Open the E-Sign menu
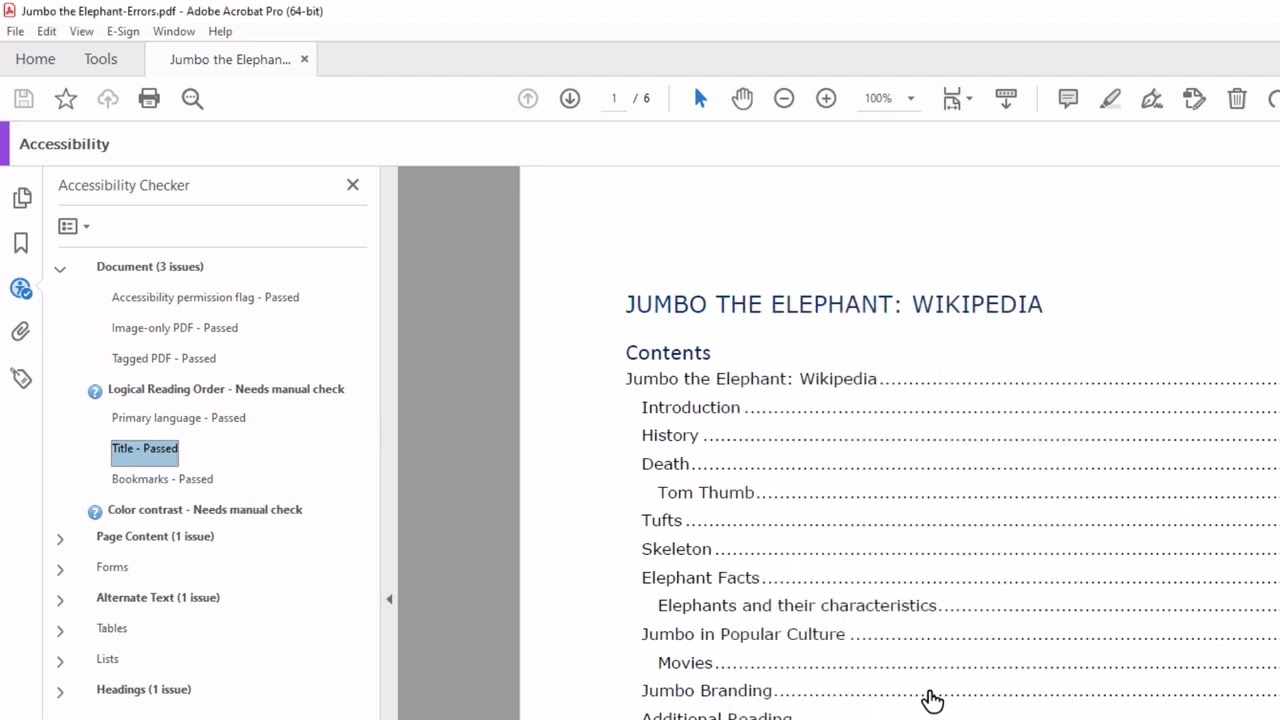The width and height of the screenshot is (1280, 720). click(x=124, y=32)
